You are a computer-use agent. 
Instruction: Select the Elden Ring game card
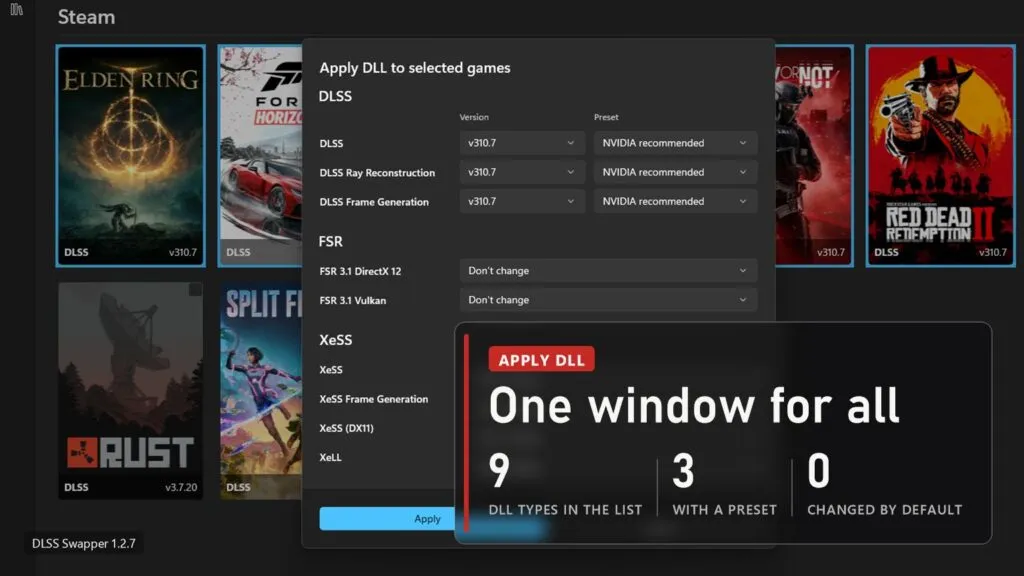[131, 156]
